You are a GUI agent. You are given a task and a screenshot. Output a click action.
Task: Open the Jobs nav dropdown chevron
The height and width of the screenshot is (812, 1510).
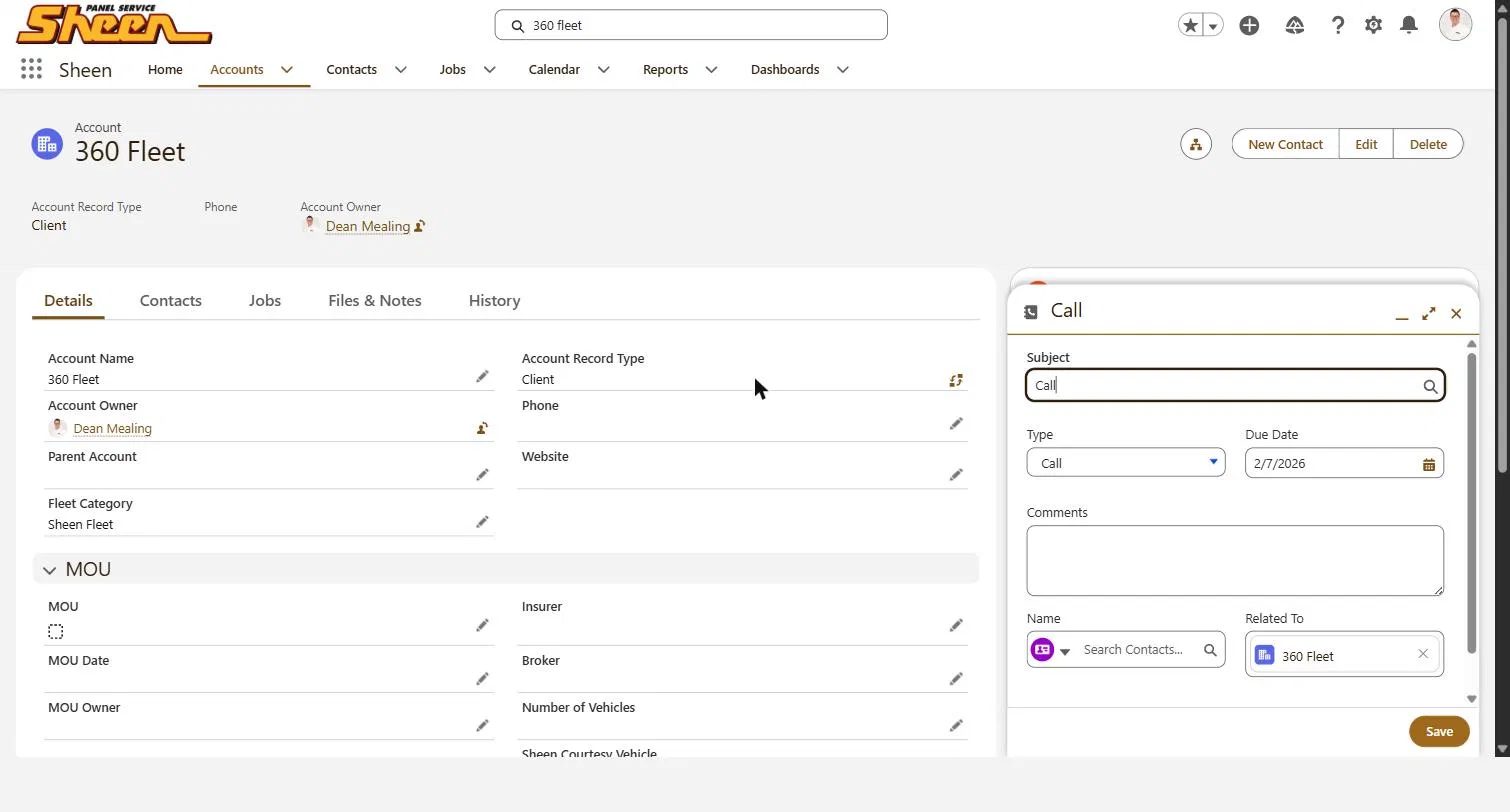coord(490,70)
